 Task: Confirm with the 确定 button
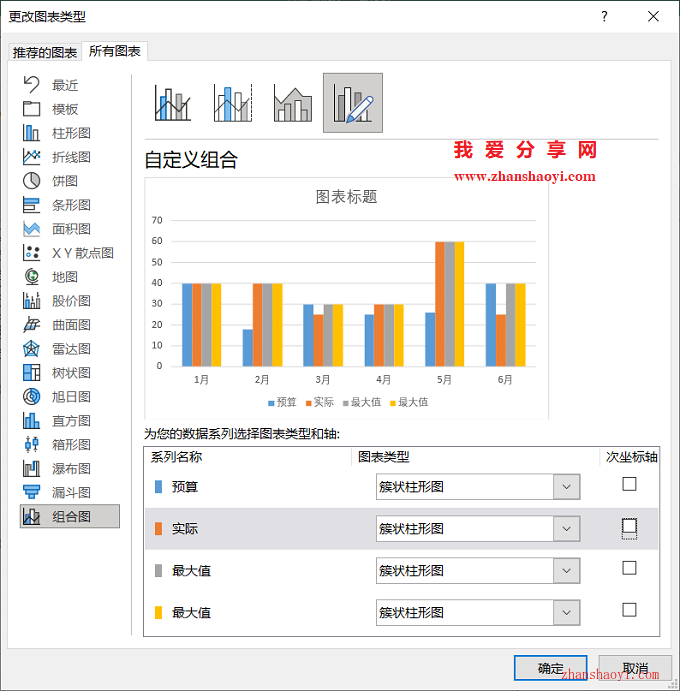click(550, 668)
